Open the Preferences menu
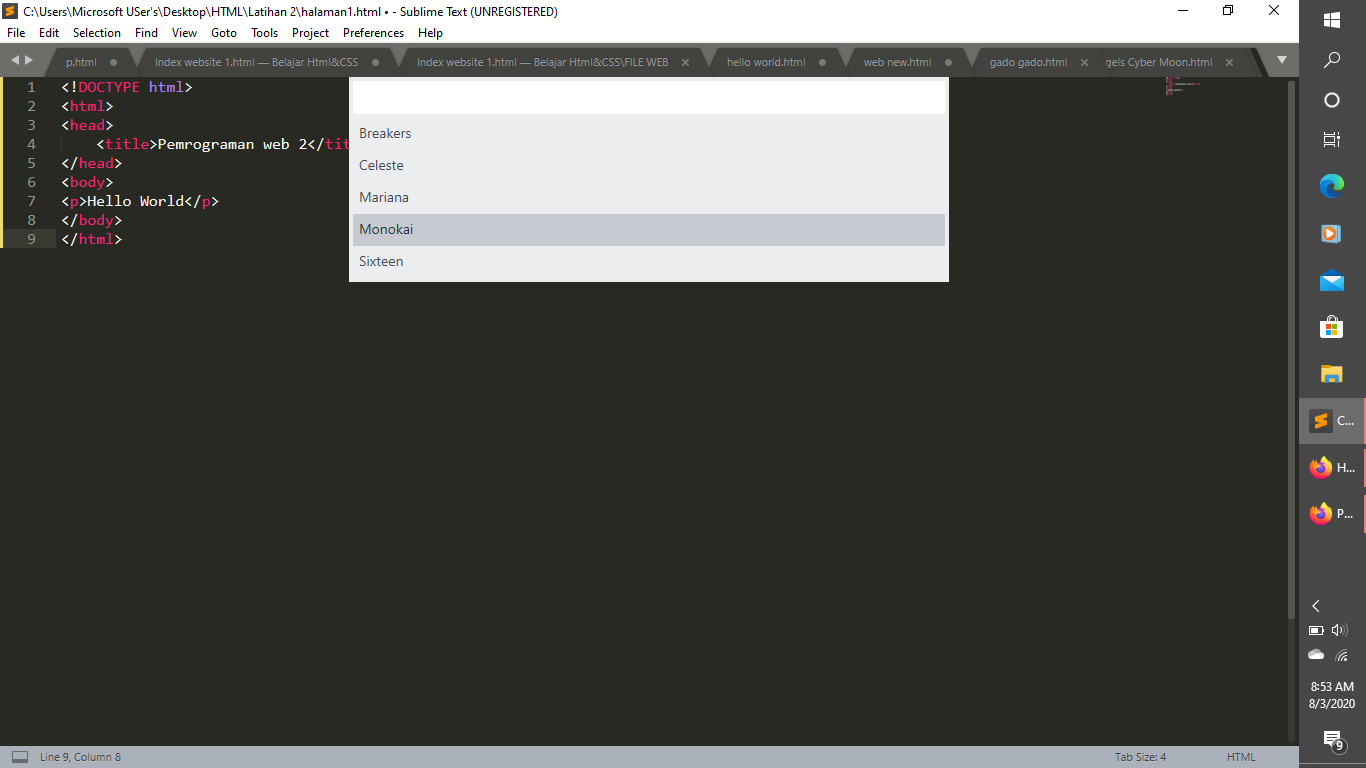Screen dimensions: 1366x768 (374, 33)
